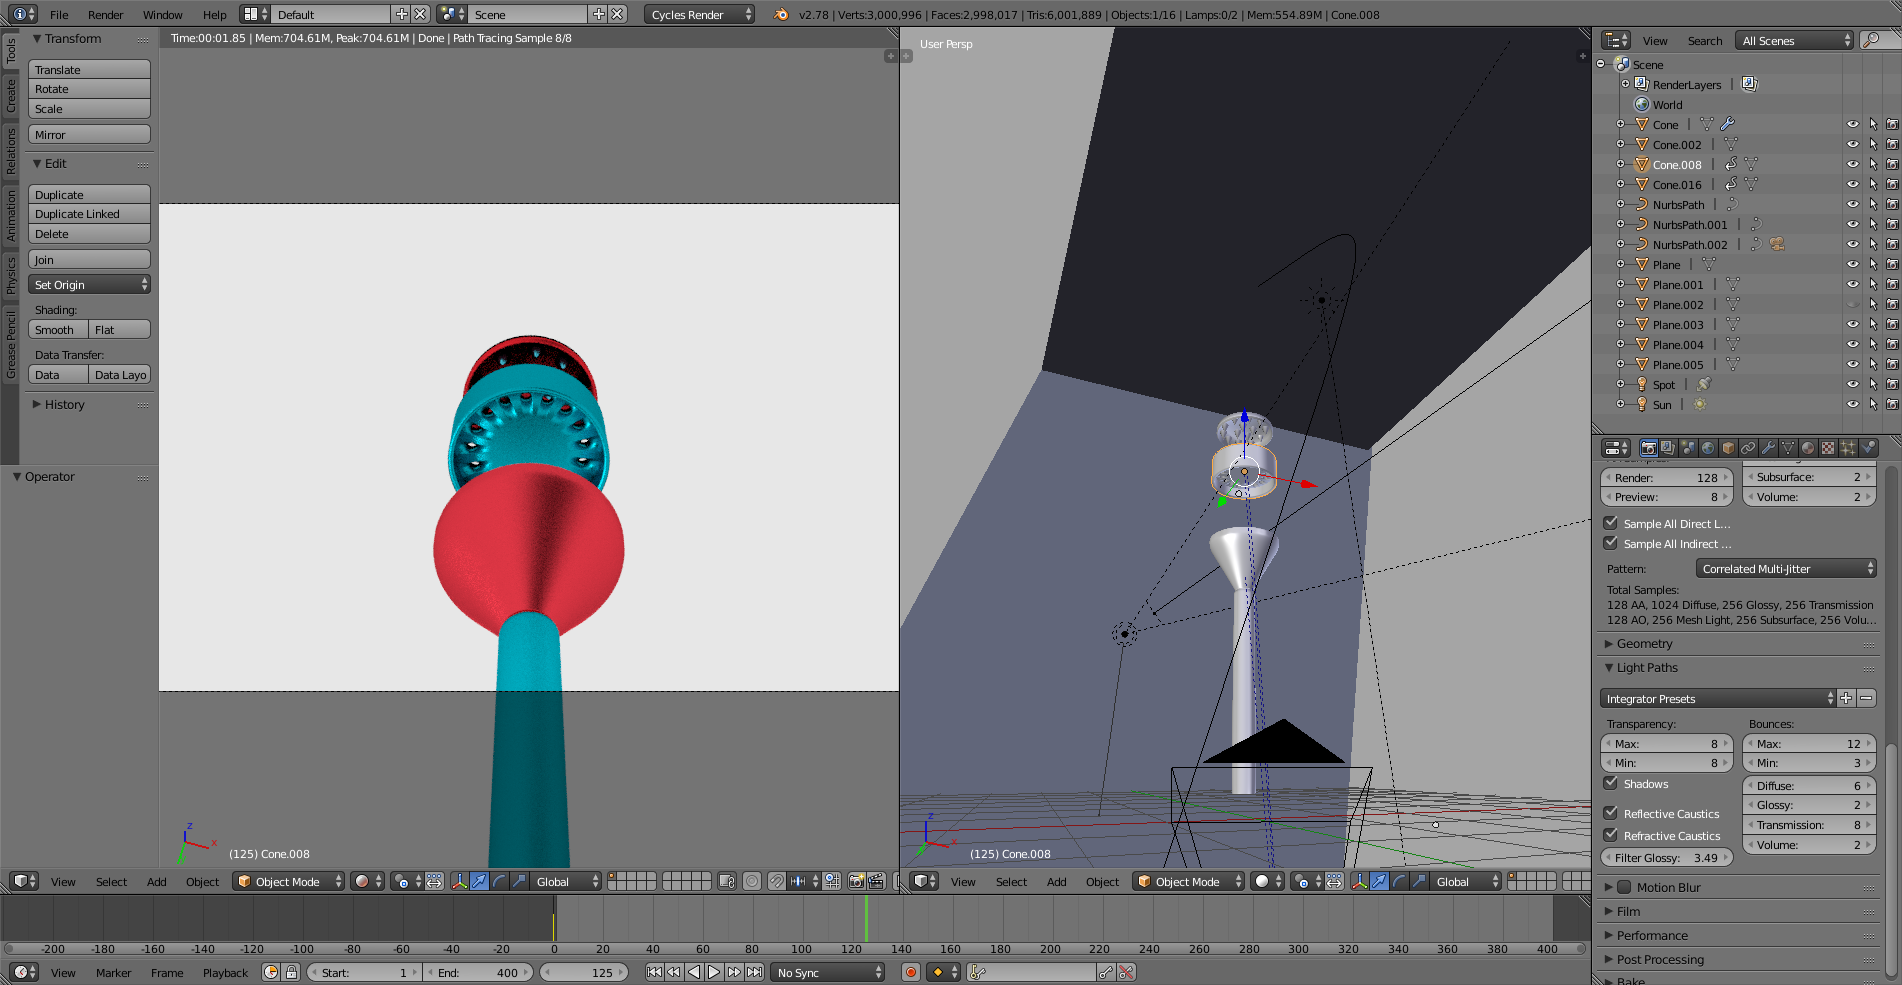Screen dimensions: 1902x985
Task: Toggle Sample All Indirect Lights checkbox
Action: 1610,543
